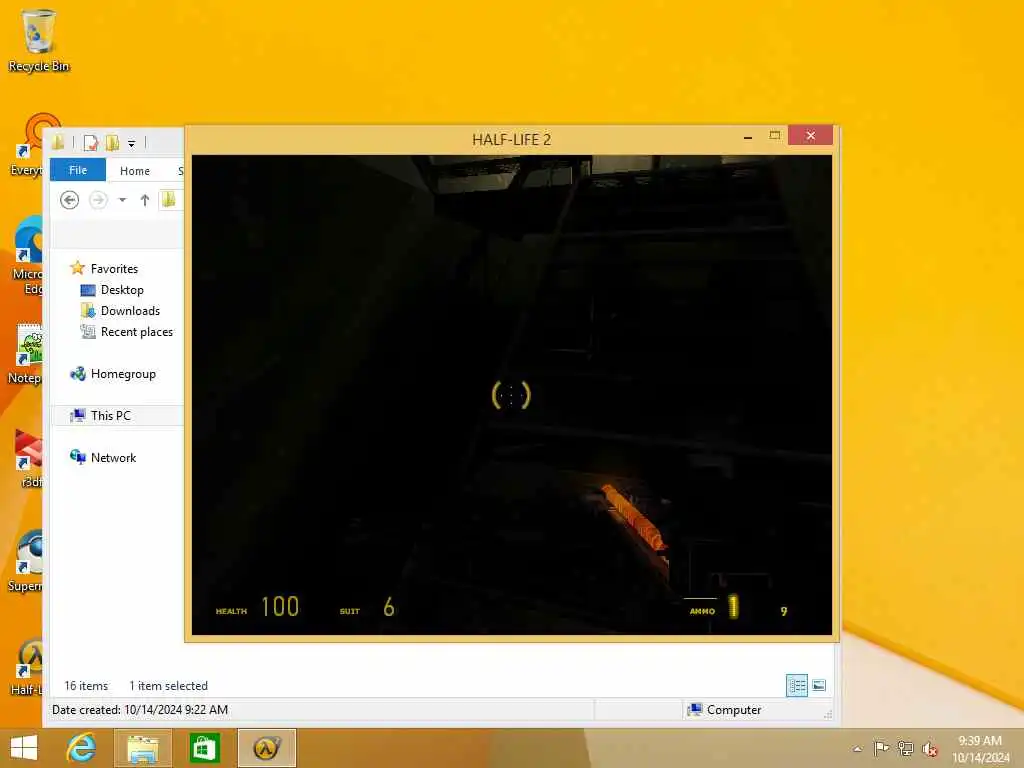Click the crosshair in the game view
This screenshot has height=768, width=1024.
pos(511,395)
